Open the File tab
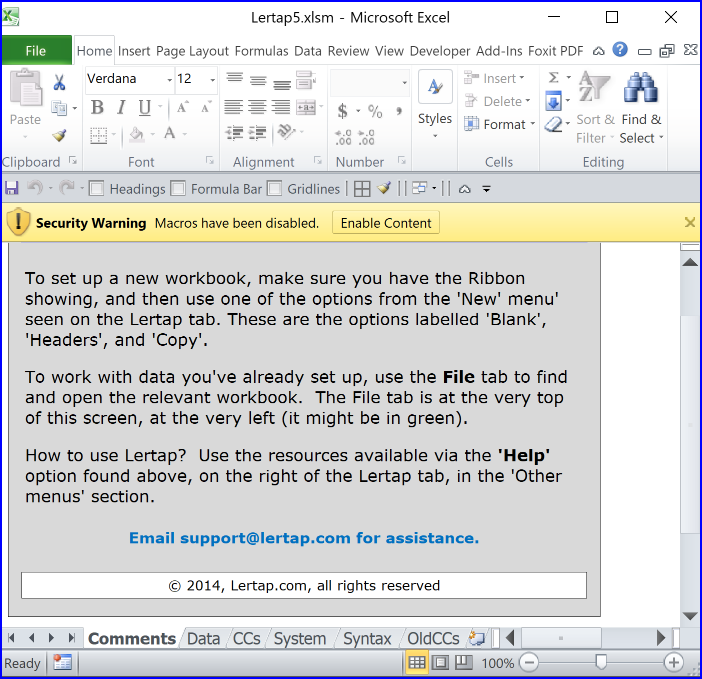Screen dimensions: 702x679 [x=36, y=51]
